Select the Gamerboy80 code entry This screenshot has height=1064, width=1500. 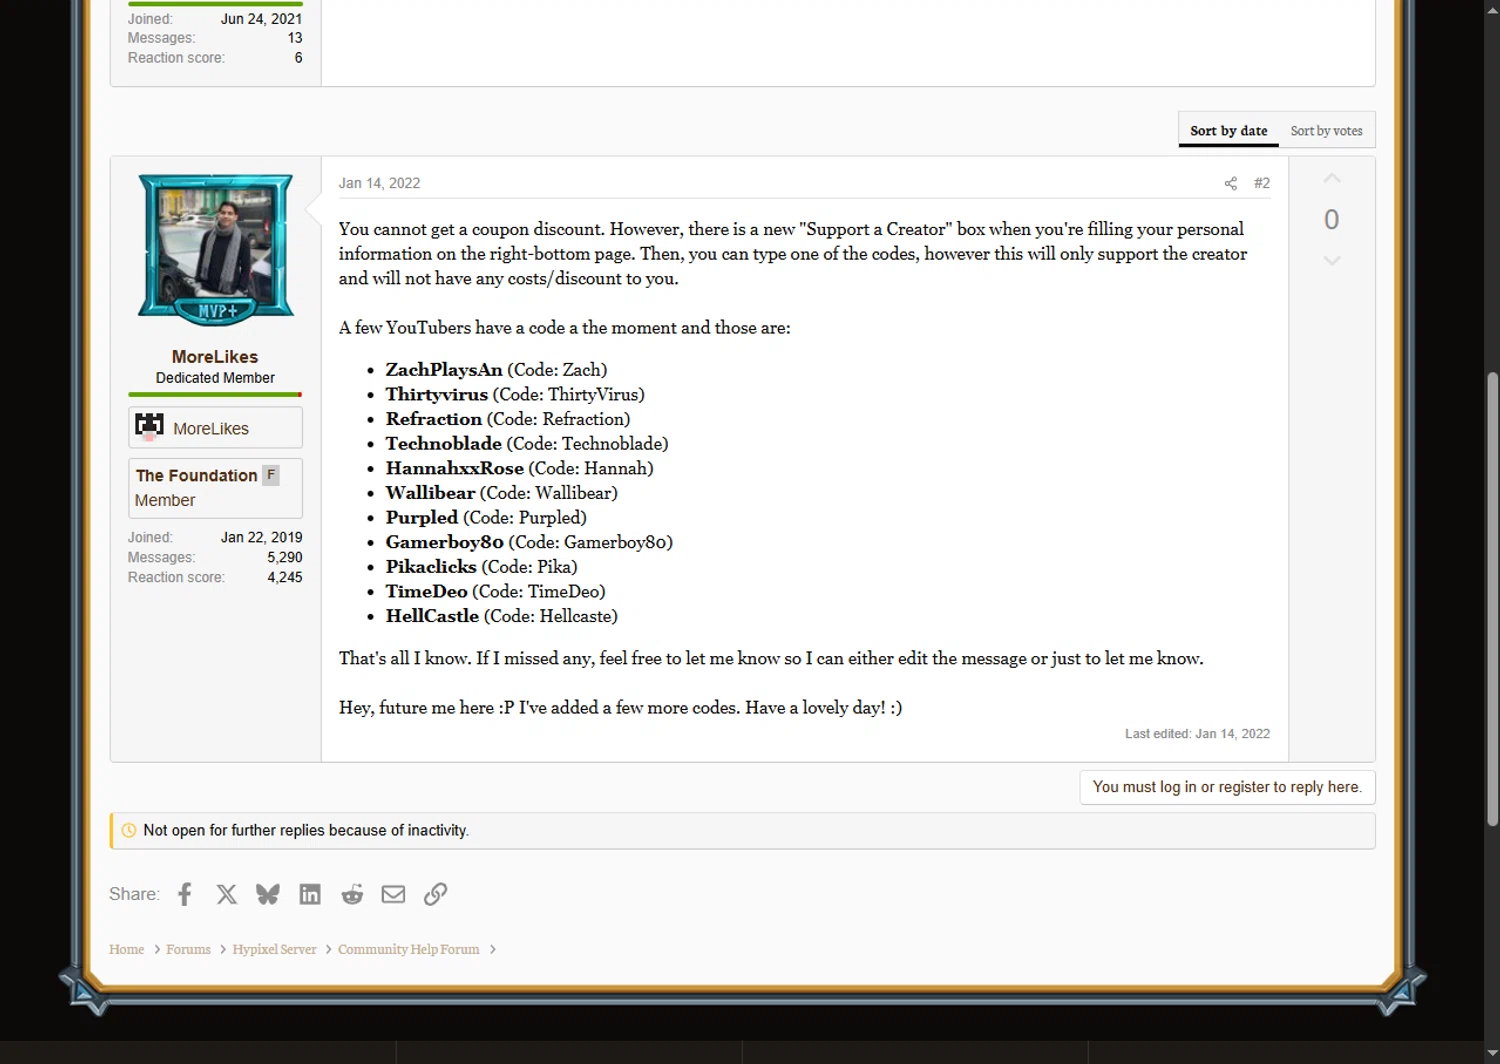(x=529, y=542)
